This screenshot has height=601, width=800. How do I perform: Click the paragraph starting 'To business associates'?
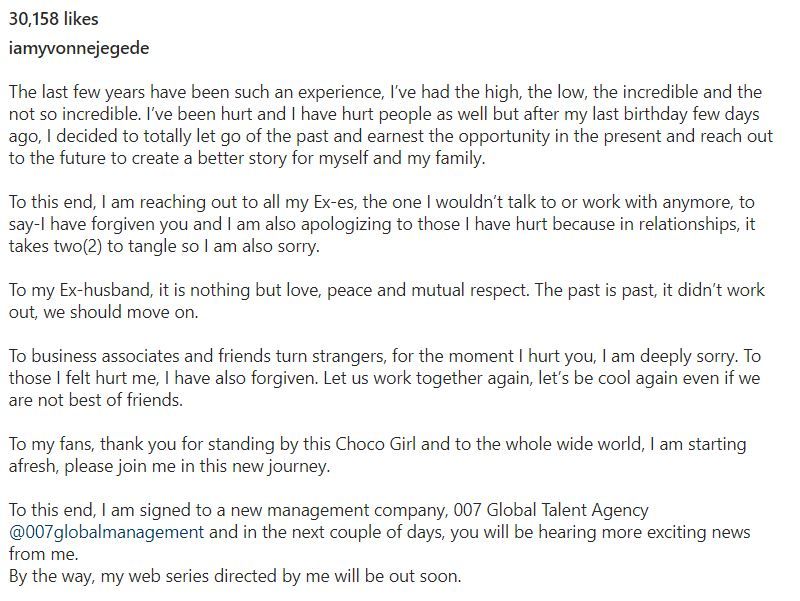coord(385,378)
